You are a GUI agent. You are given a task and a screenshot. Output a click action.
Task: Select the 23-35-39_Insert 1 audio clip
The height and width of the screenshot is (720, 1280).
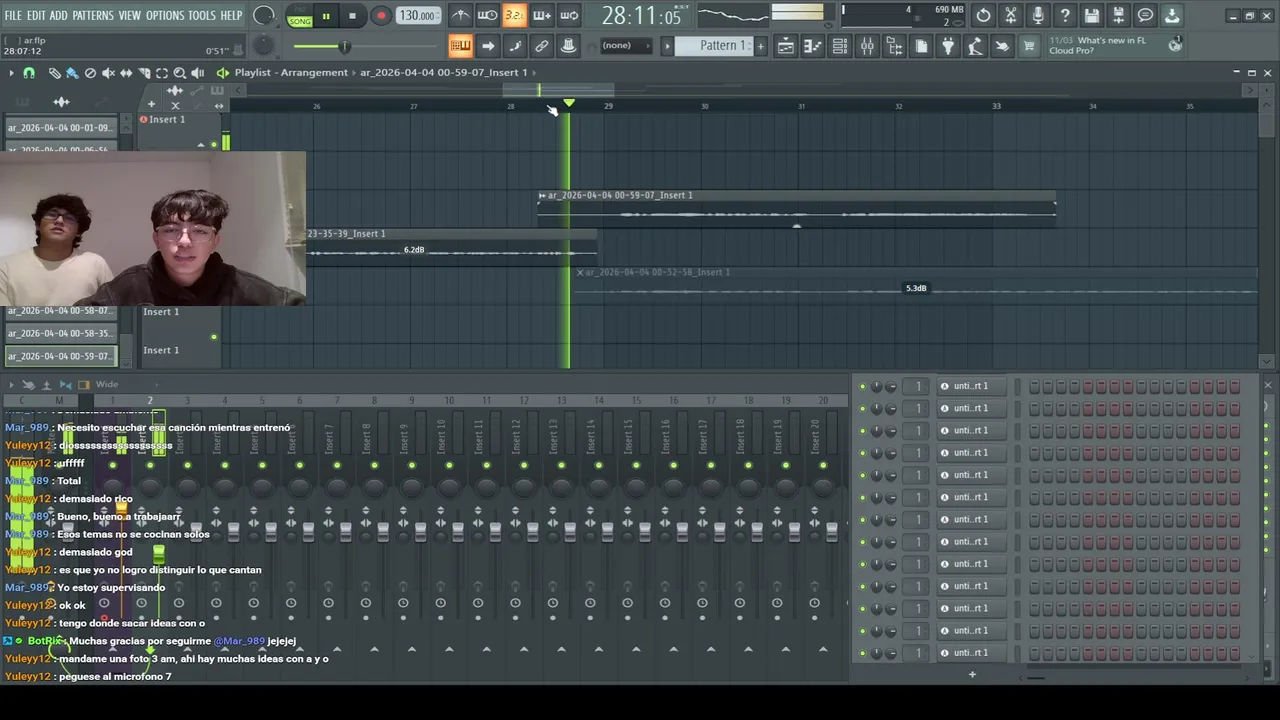tap(451, 247)
